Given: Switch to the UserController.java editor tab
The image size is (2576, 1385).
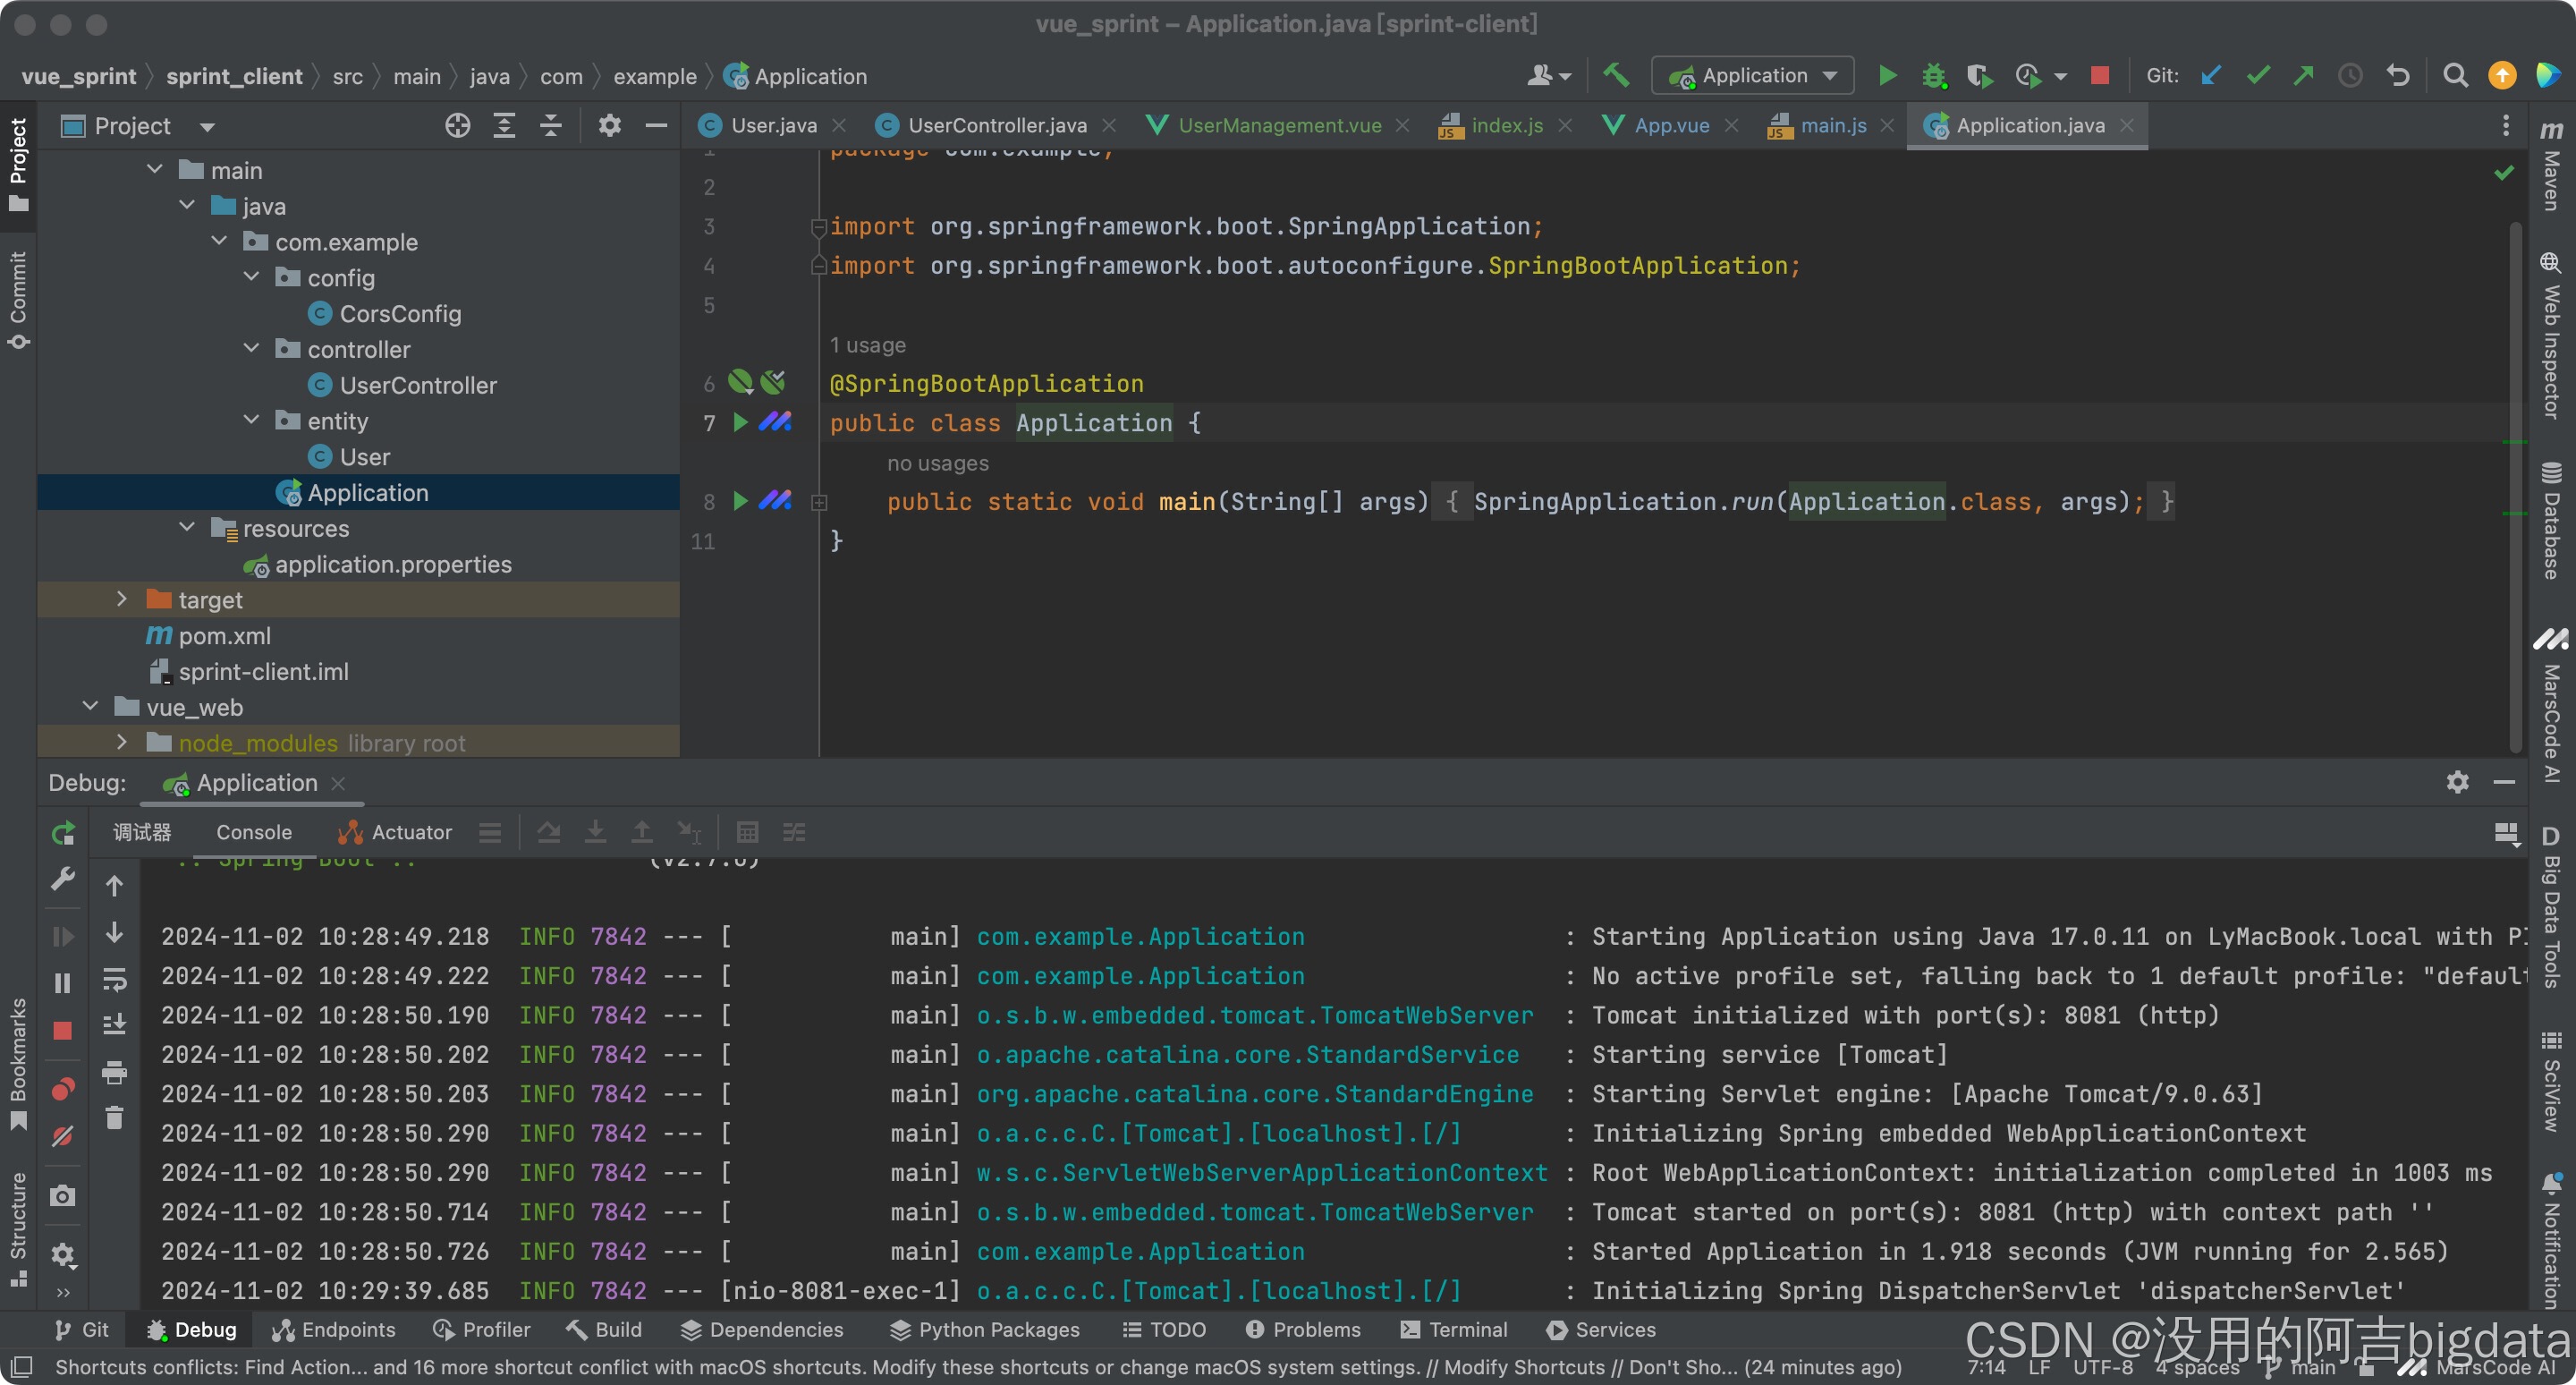Looking at the screenshot, I should click(996, 126).
